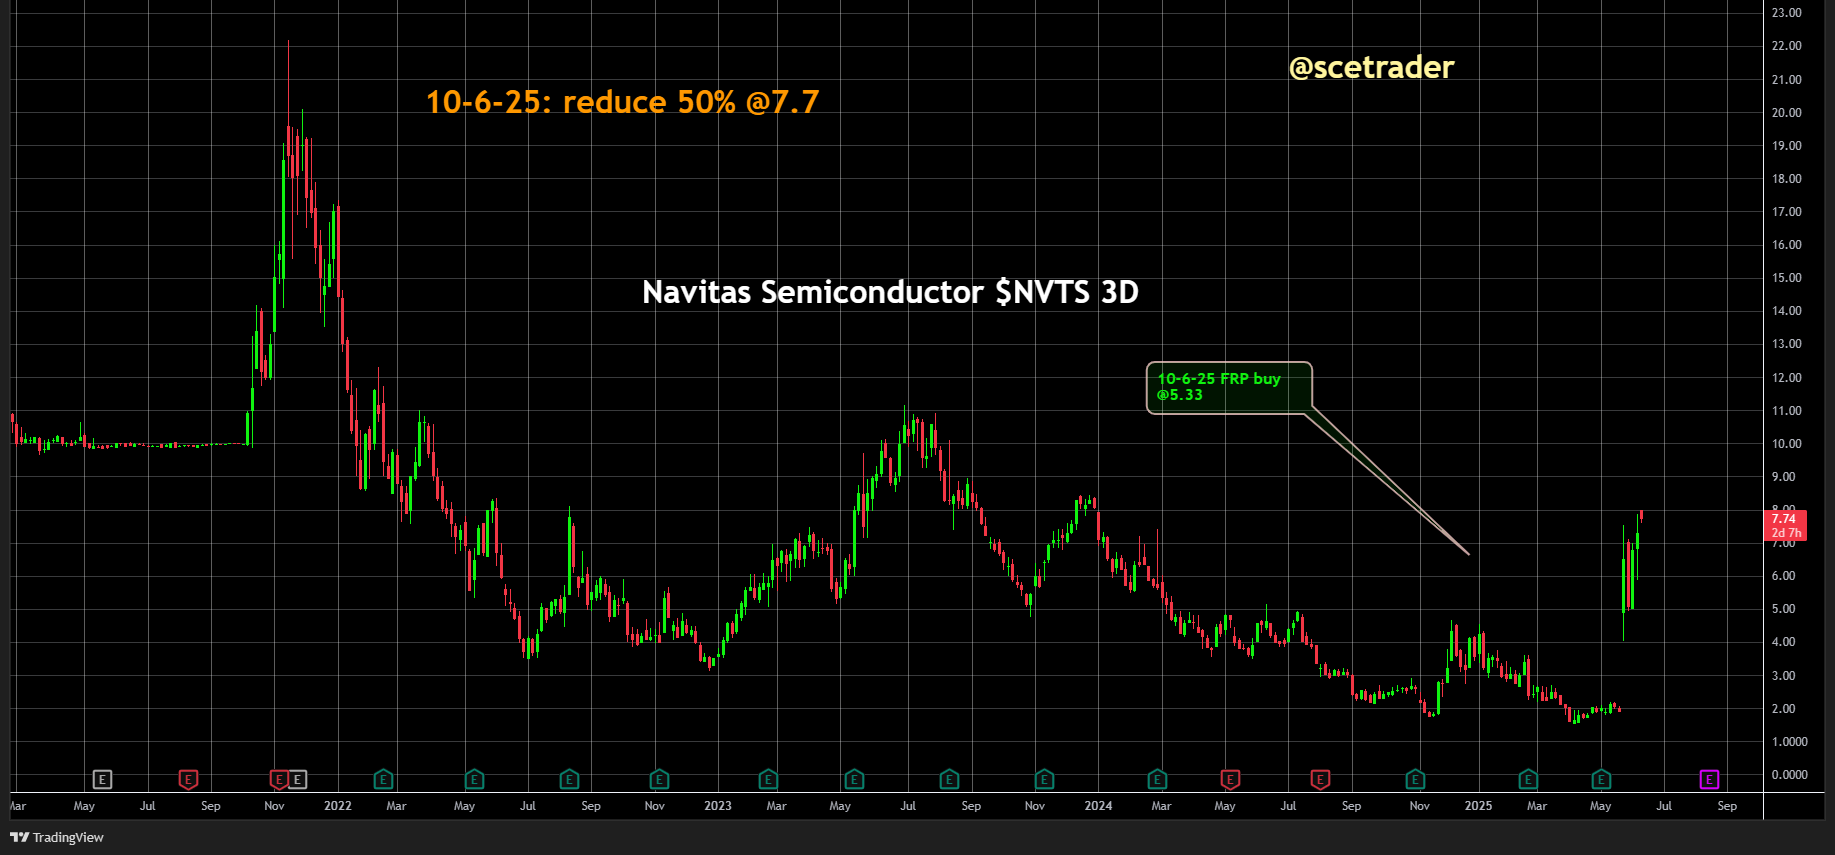Click the 1.0000 price scale label
Screen dimensions: 1835x855
1789,742
